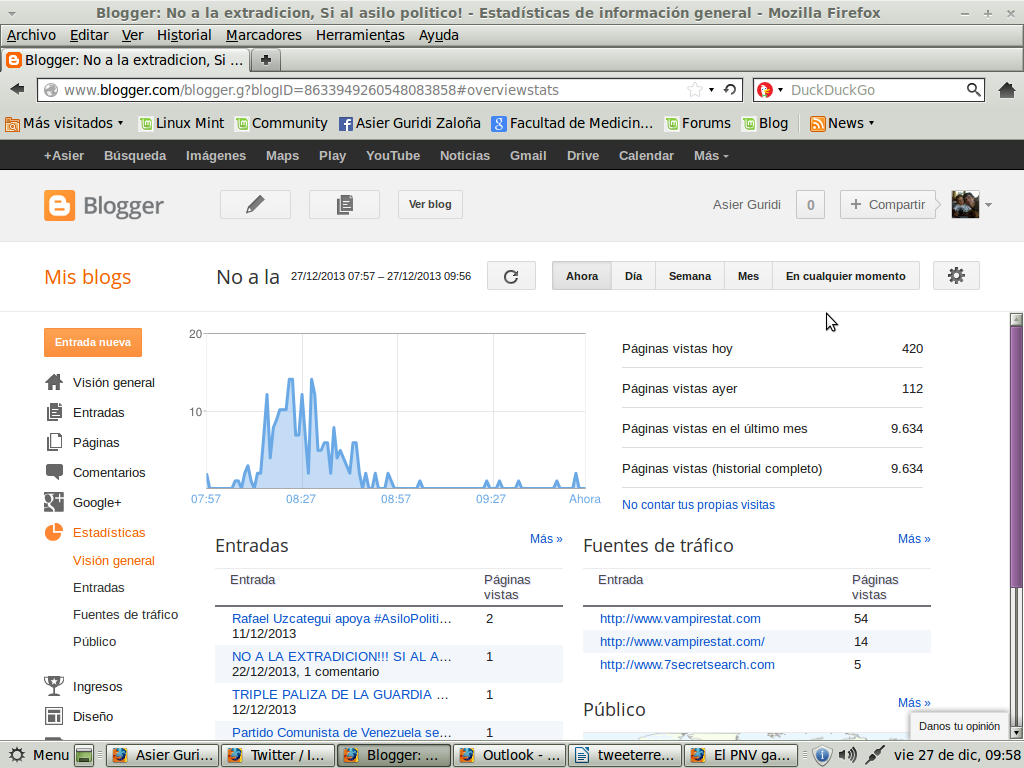
Task: Click the taskbar terminal icon
Action: point(84,756)
